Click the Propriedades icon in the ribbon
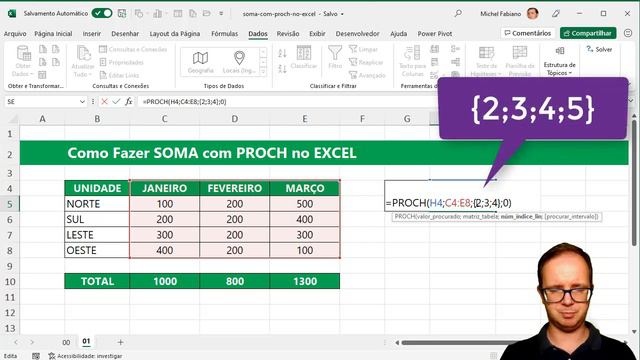 click(103, 62)
